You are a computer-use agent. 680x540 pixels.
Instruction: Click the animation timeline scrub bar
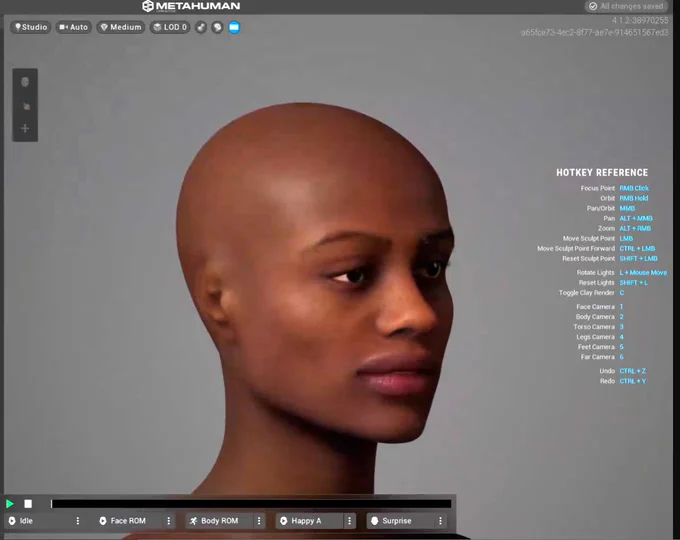point(250,504)
